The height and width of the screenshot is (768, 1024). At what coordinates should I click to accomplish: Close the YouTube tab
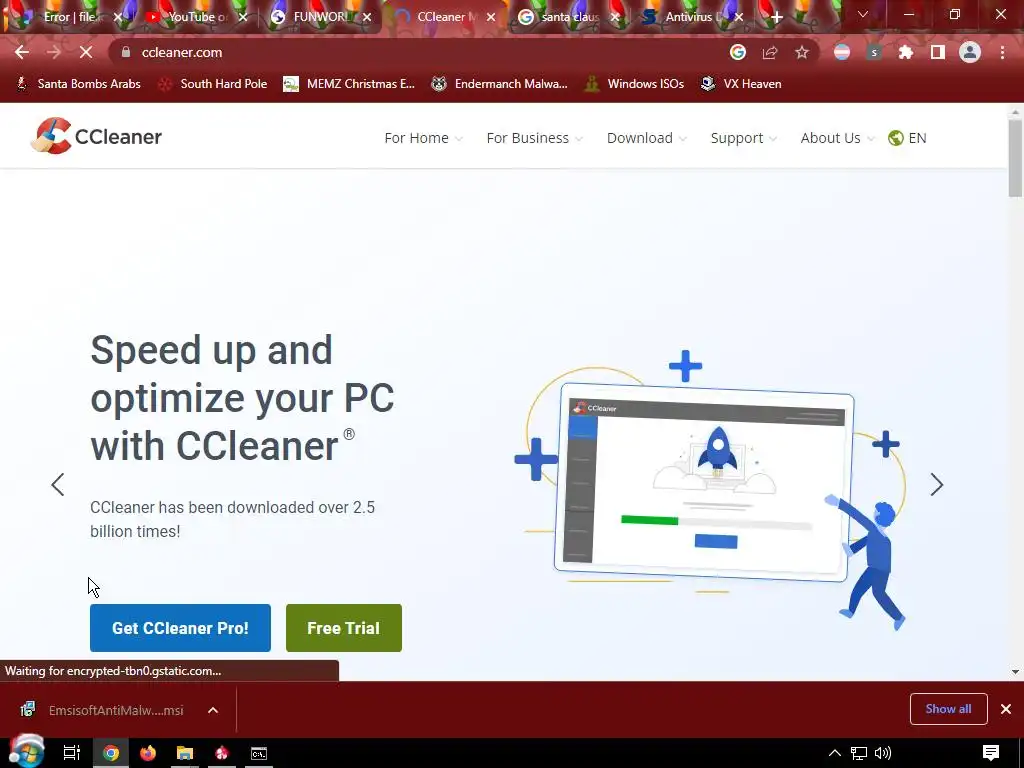[x=243, y=18]
